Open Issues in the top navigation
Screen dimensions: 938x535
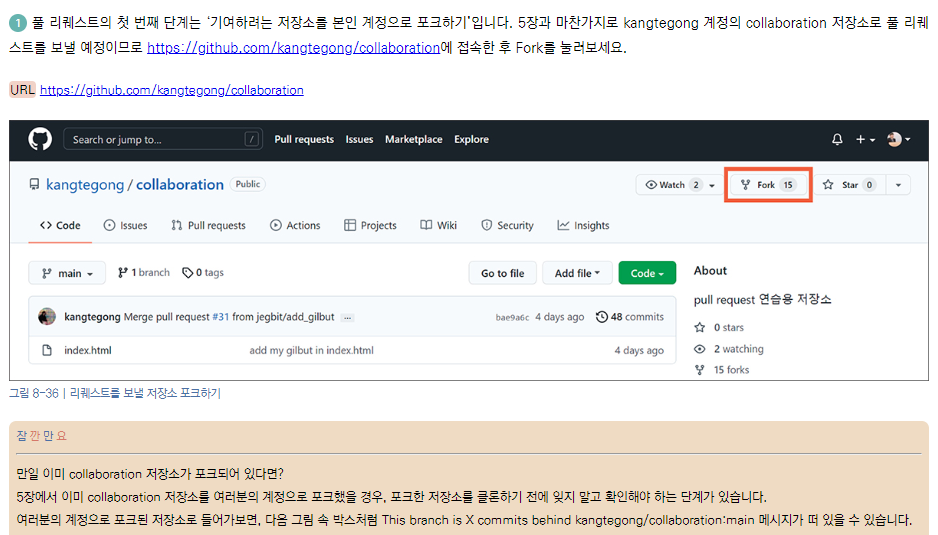point(359,139)
